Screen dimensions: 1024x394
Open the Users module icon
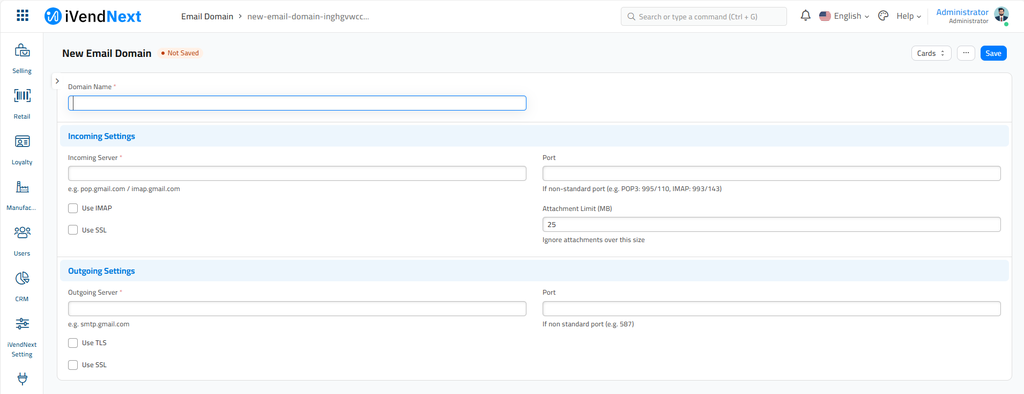pyautogui.click(x=22, y=233)
